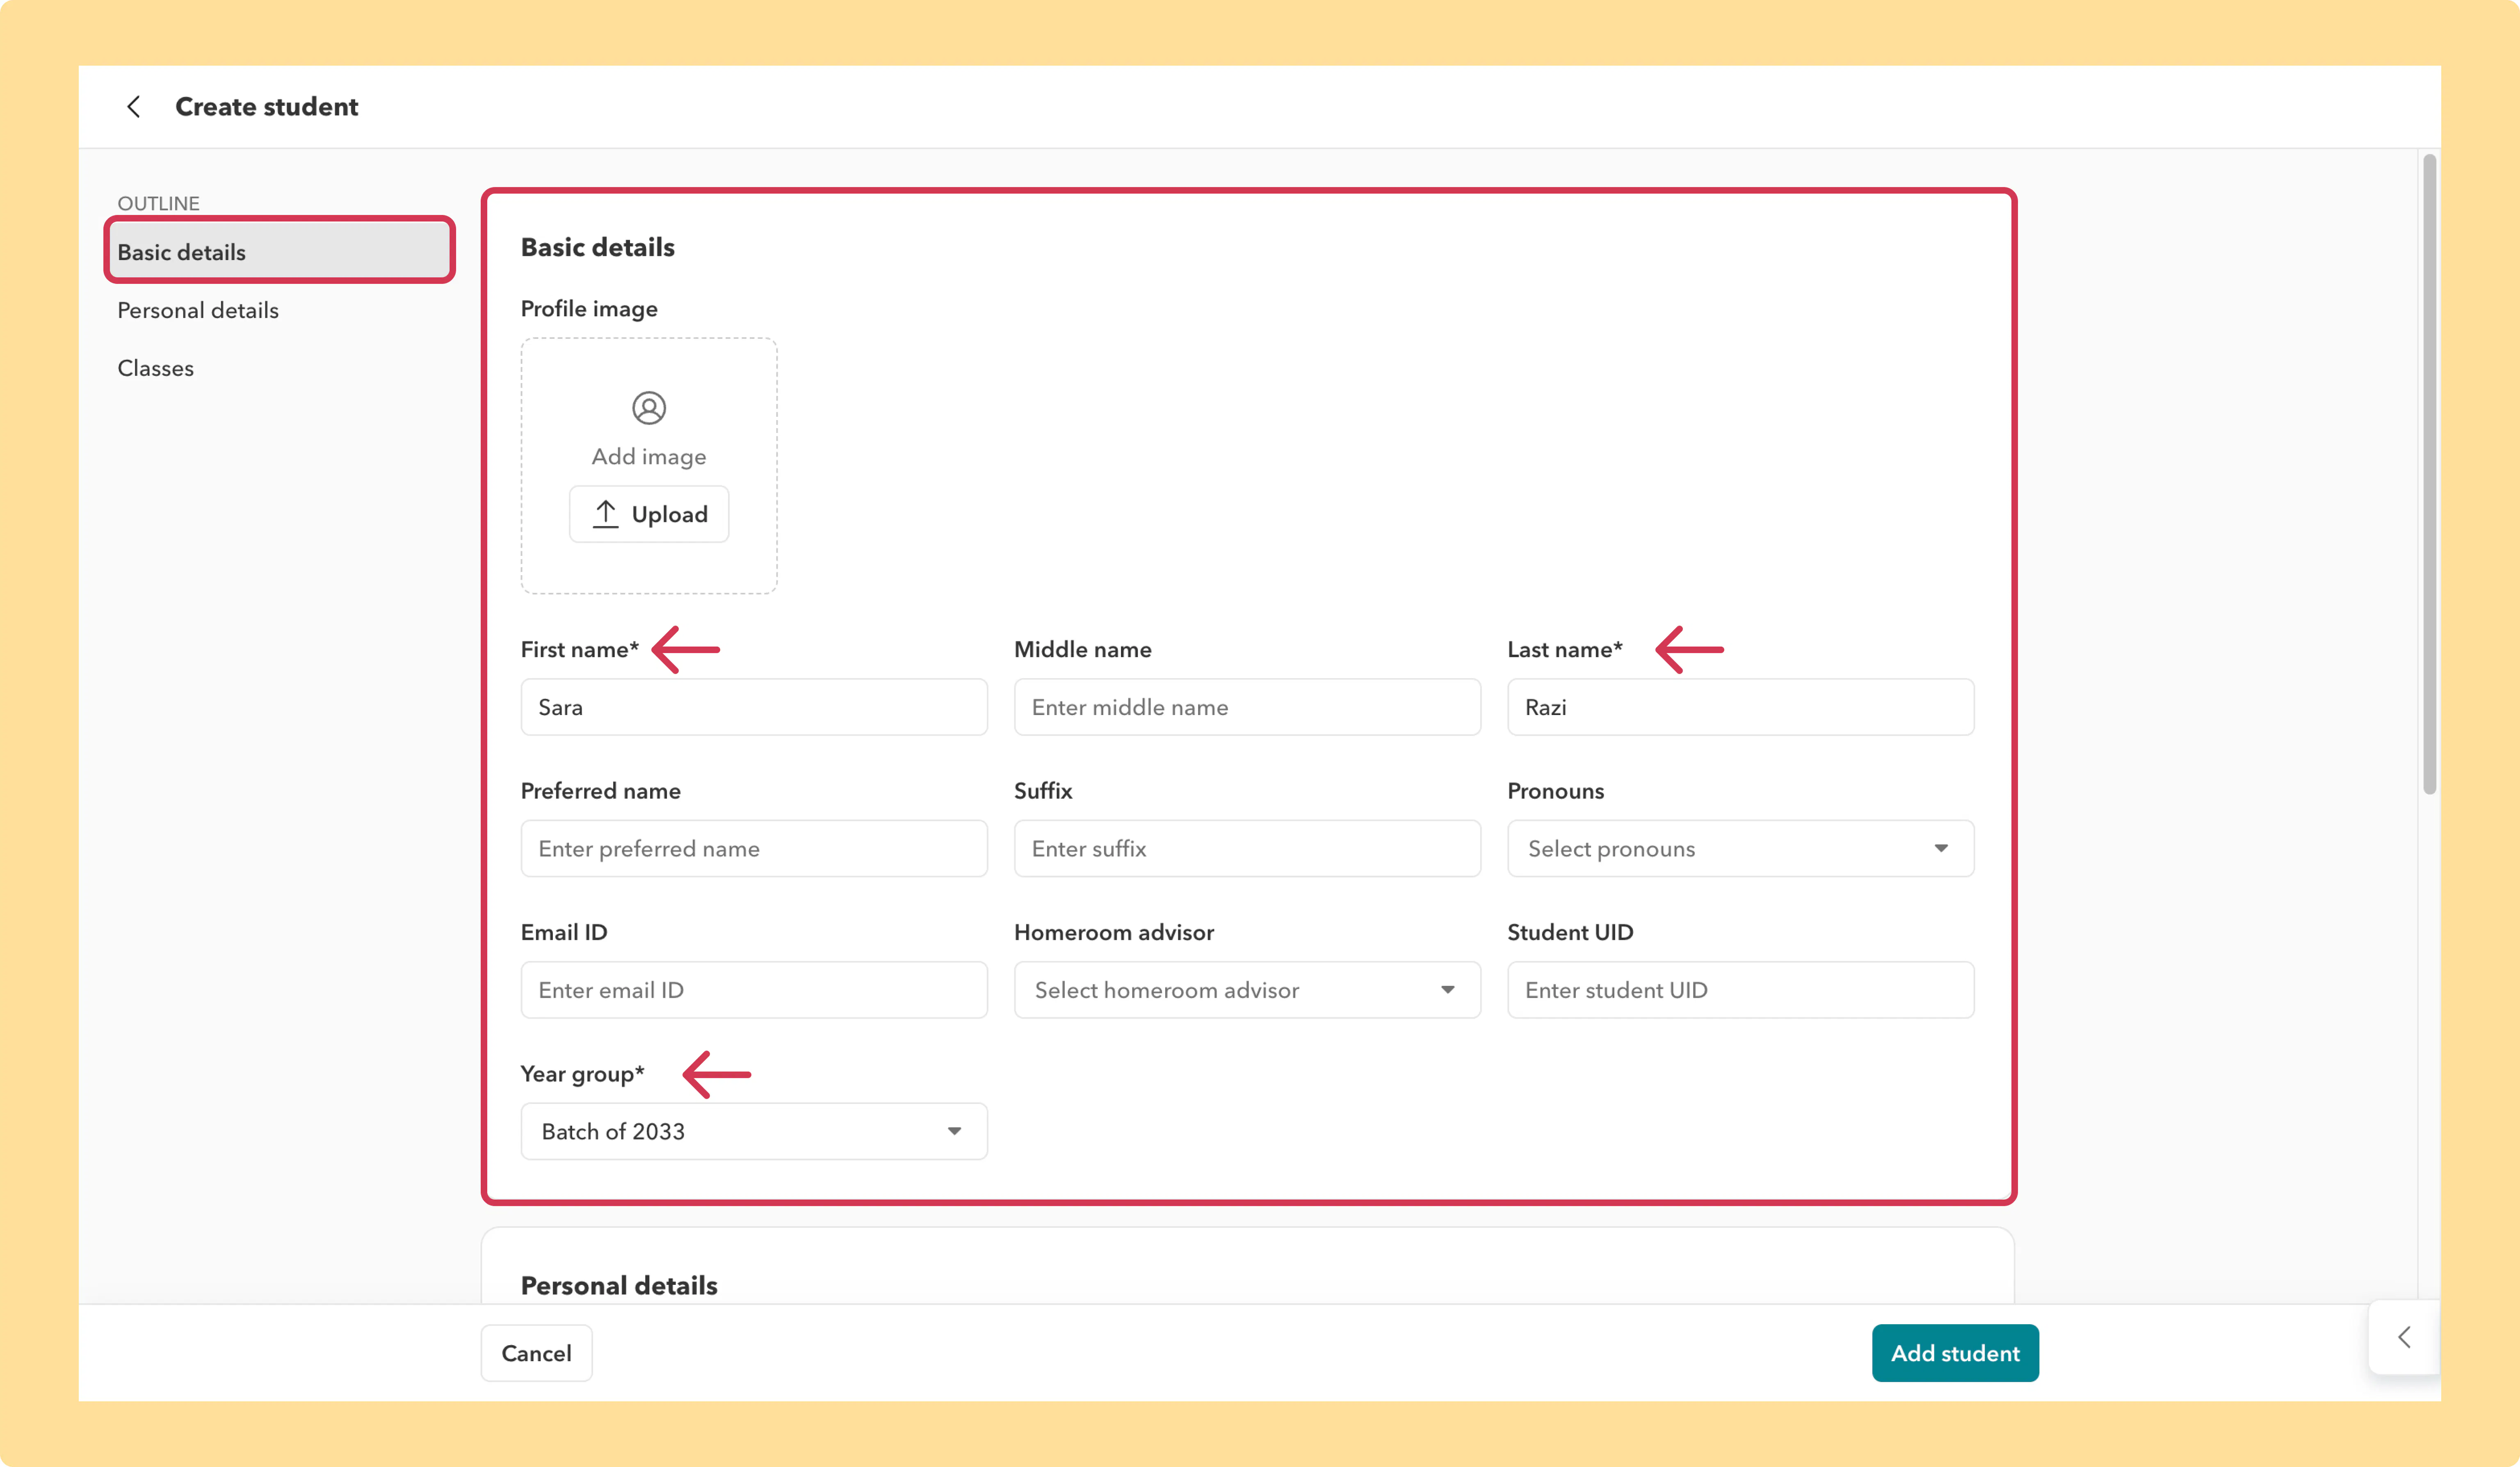Click the Basic details section heading

(x=598, y=247)
